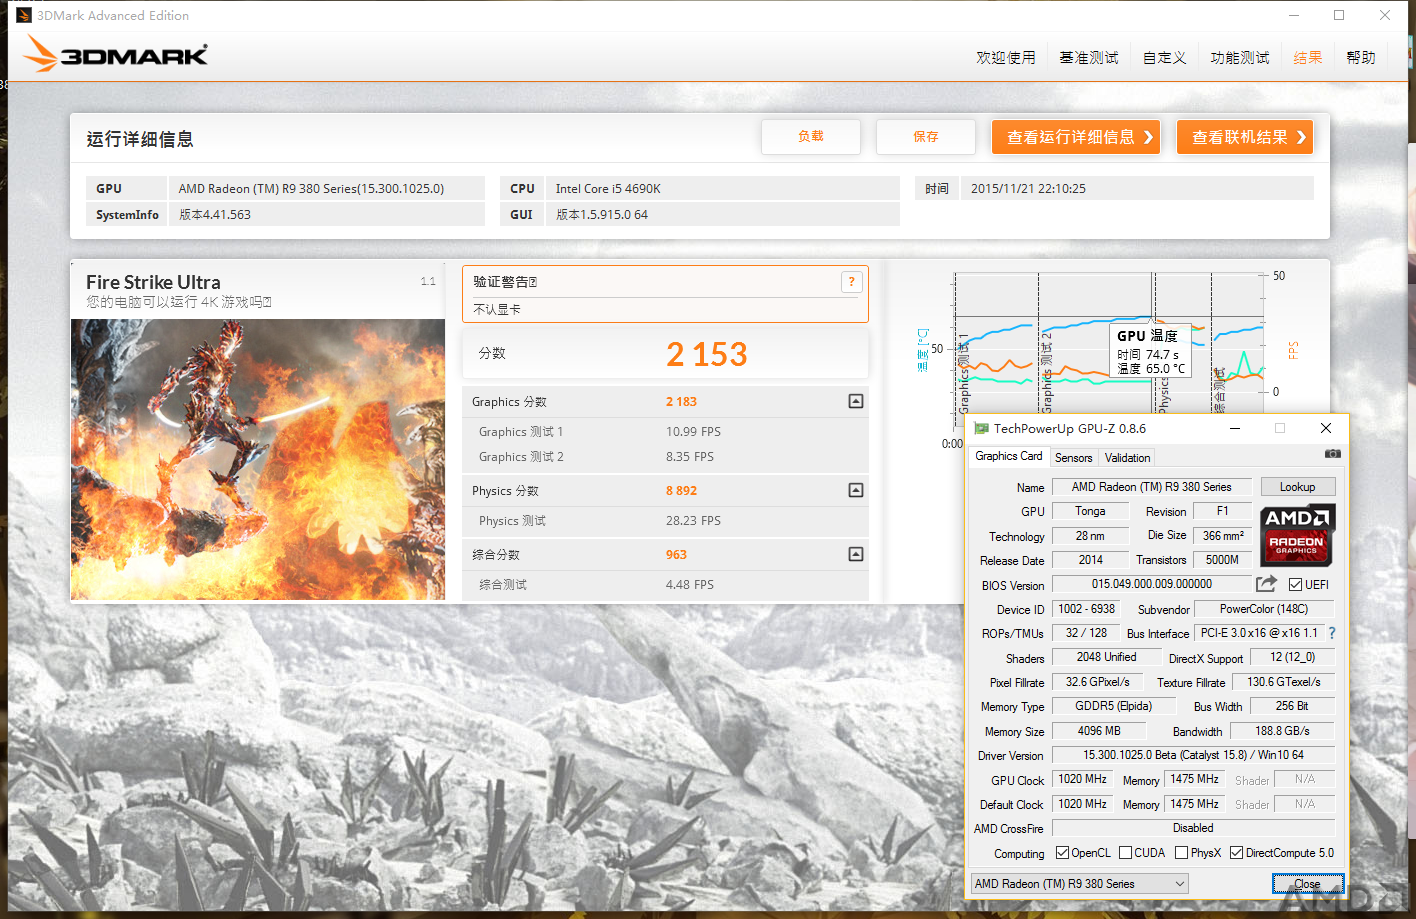Click the Driver Version field in GPU-Z
This screenshot has height=919, width=1416.
tap(1193, 755)
